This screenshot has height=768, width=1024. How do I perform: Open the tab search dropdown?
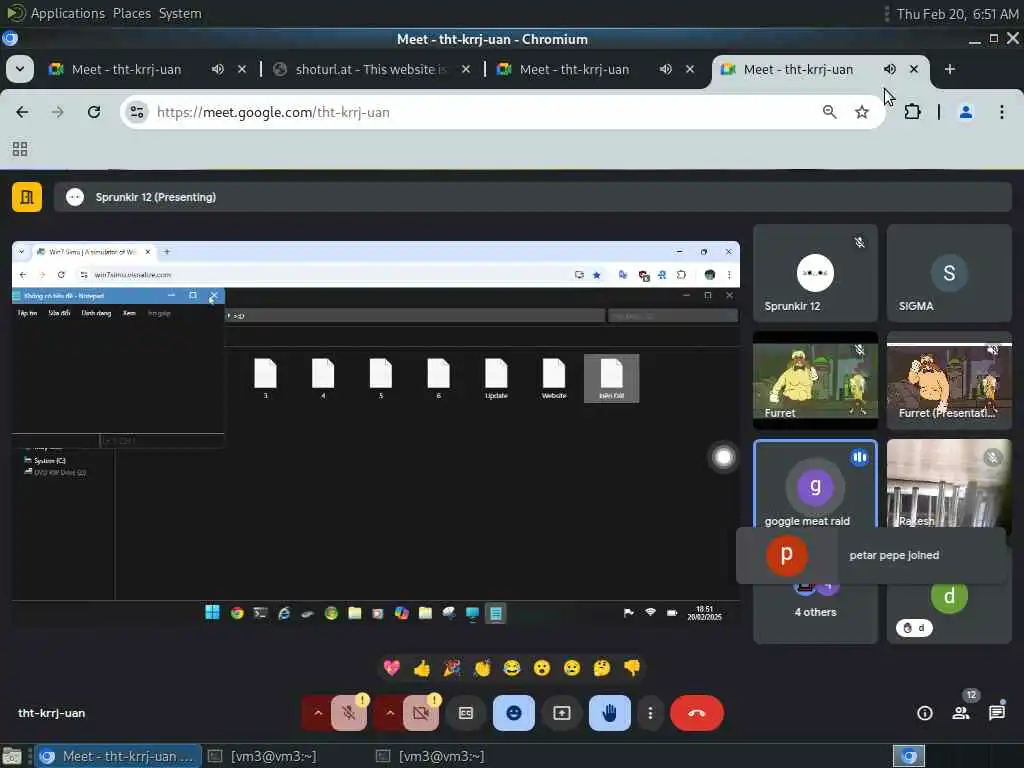point(20,69)
